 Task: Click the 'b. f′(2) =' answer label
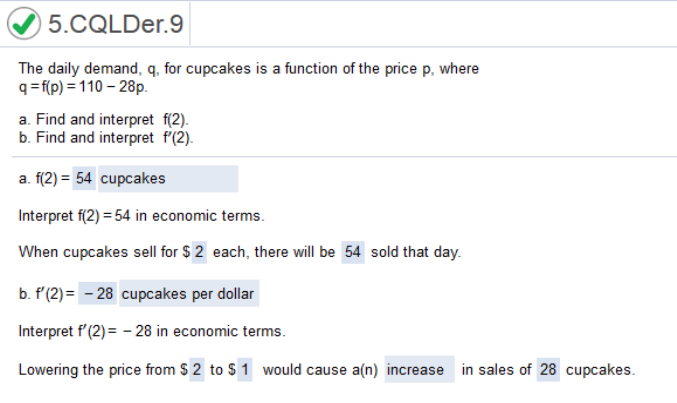47,294
